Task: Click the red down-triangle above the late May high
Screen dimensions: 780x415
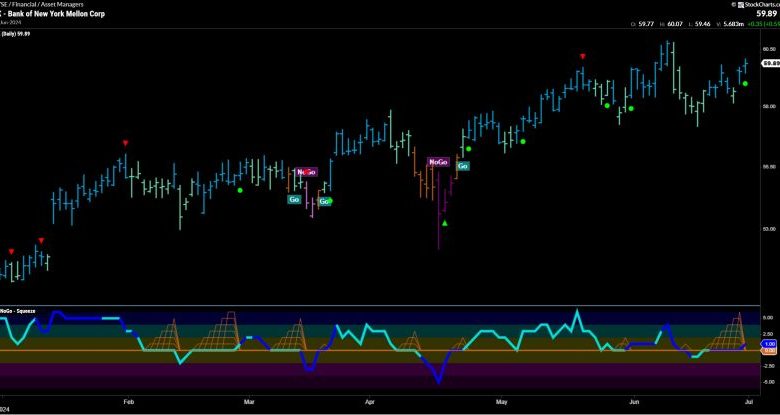Action: click(x=583, y=56)
